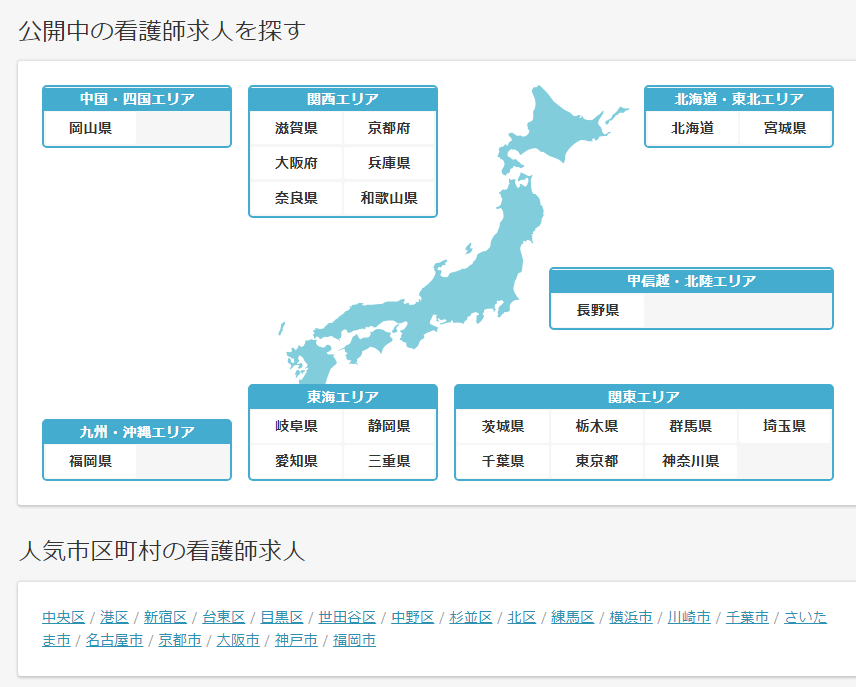This screenshot has height=687, width=856.
Task: Follow the 川崎市 link
Action: (689, 617)
